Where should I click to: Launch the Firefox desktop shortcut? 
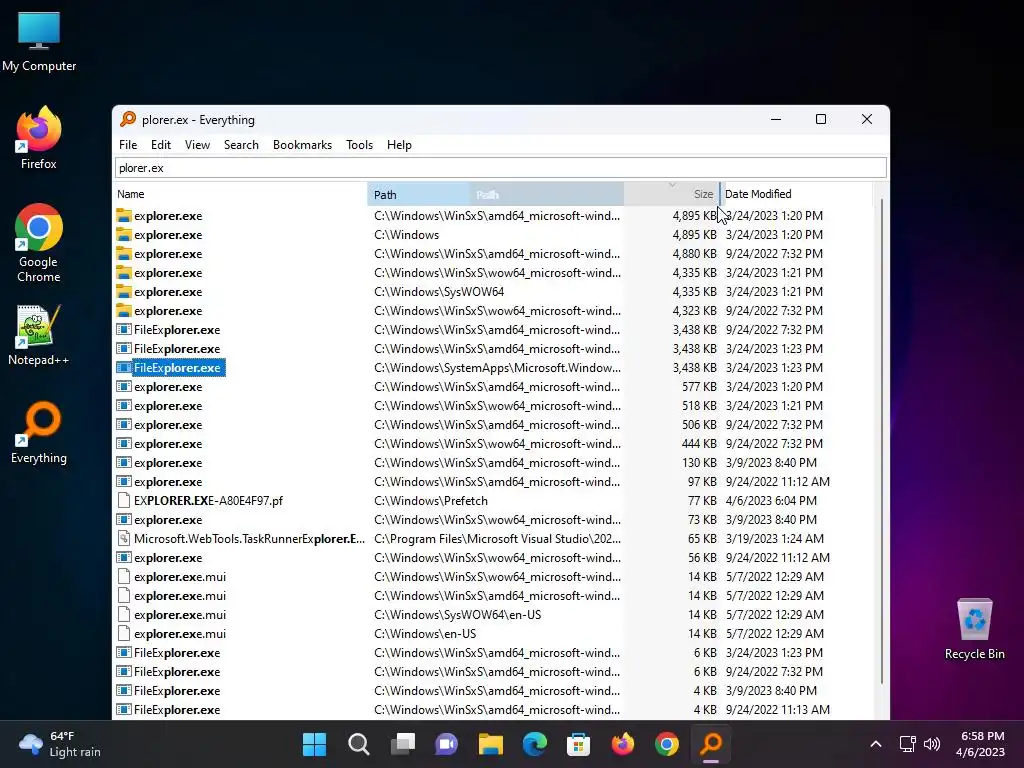pyautogui.click(x=39, y=138)
